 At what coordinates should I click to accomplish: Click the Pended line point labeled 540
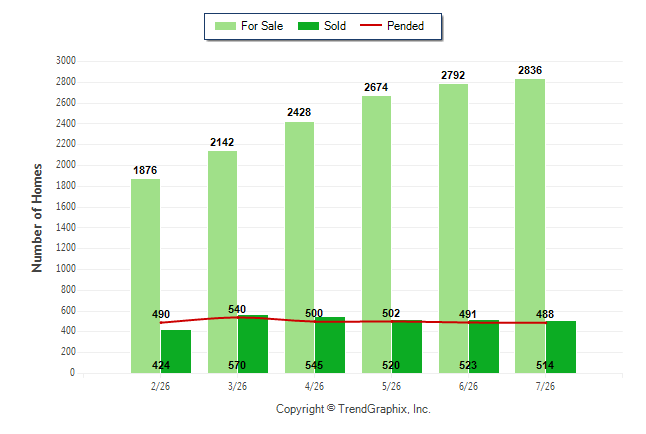[237, 317]
